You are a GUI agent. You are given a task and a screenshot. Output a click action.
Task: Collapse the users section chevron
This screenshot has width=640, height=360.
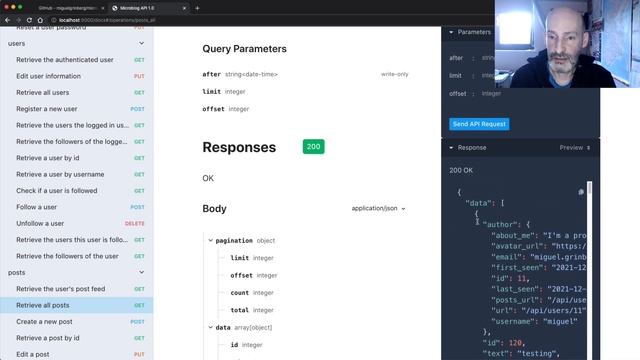tap(141, 43)
